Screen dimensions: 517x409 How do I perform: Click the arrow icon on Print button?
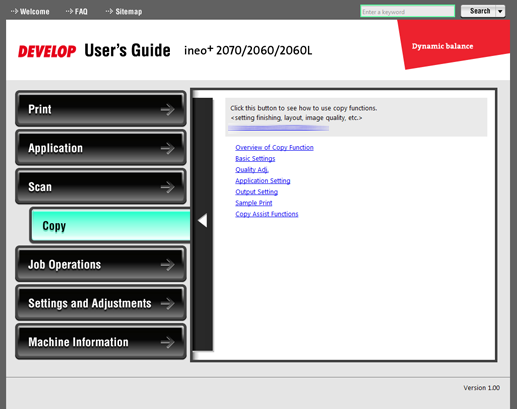pyautogui.click(x=167, y=109)
